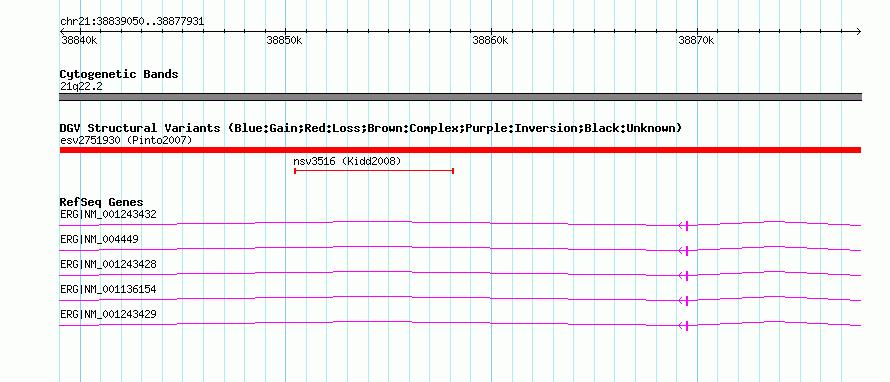
Task: Click the 38870k ruler tick label
Action: [x=696, y=40]
